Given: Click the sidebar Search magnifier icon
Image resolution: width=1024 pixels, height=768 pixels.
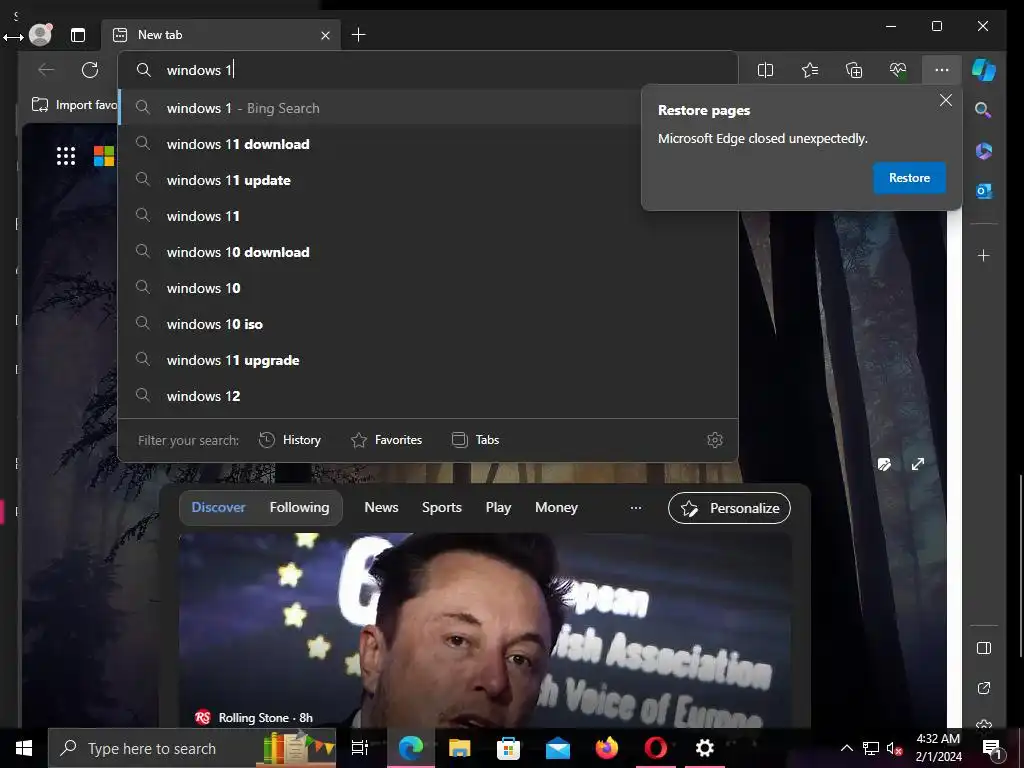Looking at the screenshot, I should pos(983,110).
